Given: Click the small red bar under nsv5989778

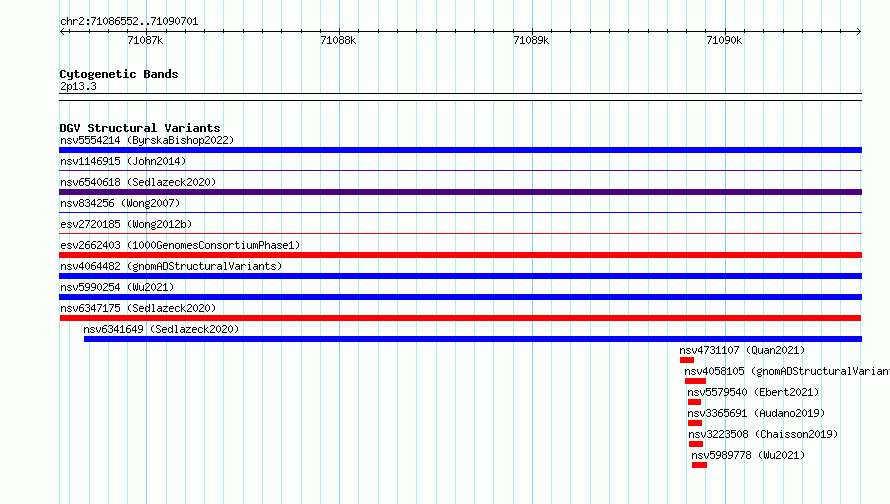Looking at the screenshot, I should 699,465.
